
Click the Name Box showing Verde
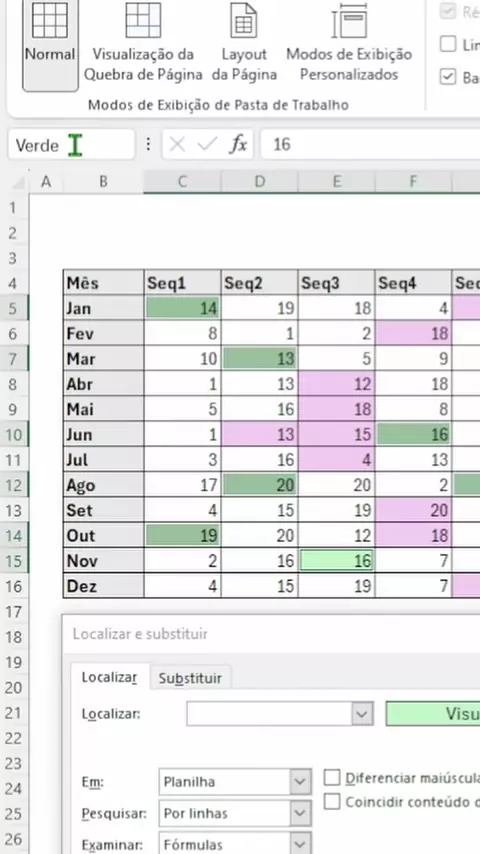coord(71,145)
